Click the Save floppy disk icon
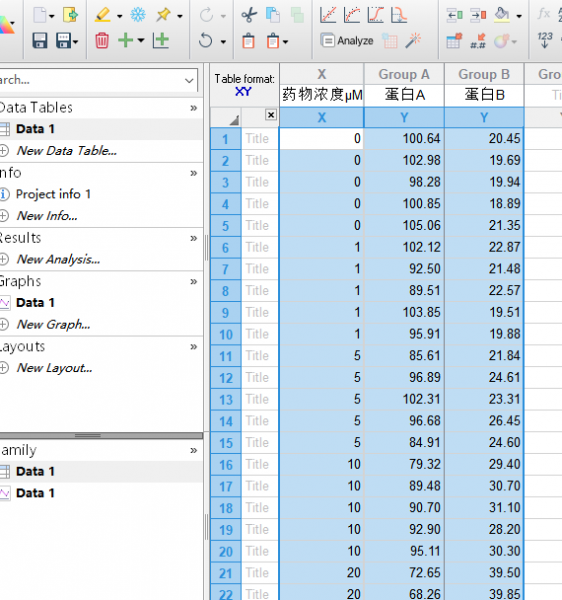 (40, 40)
